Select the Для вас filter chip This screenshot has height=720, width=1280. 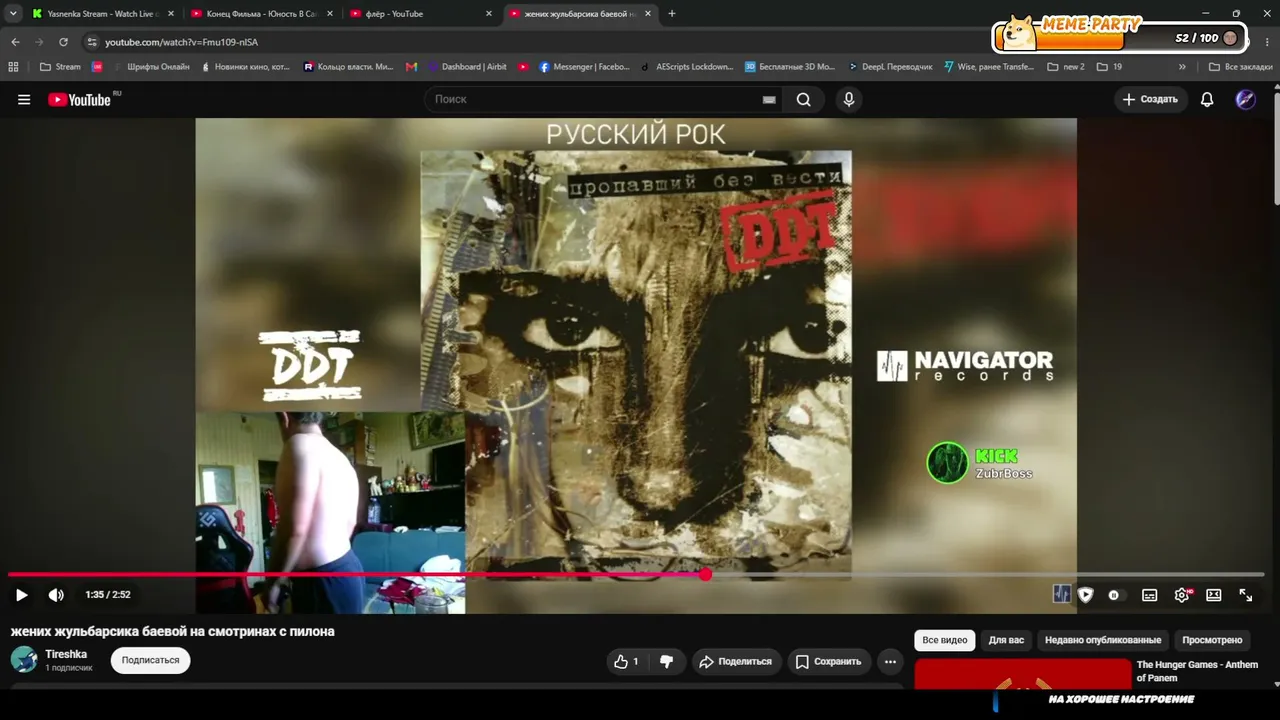coord(1006,640)
